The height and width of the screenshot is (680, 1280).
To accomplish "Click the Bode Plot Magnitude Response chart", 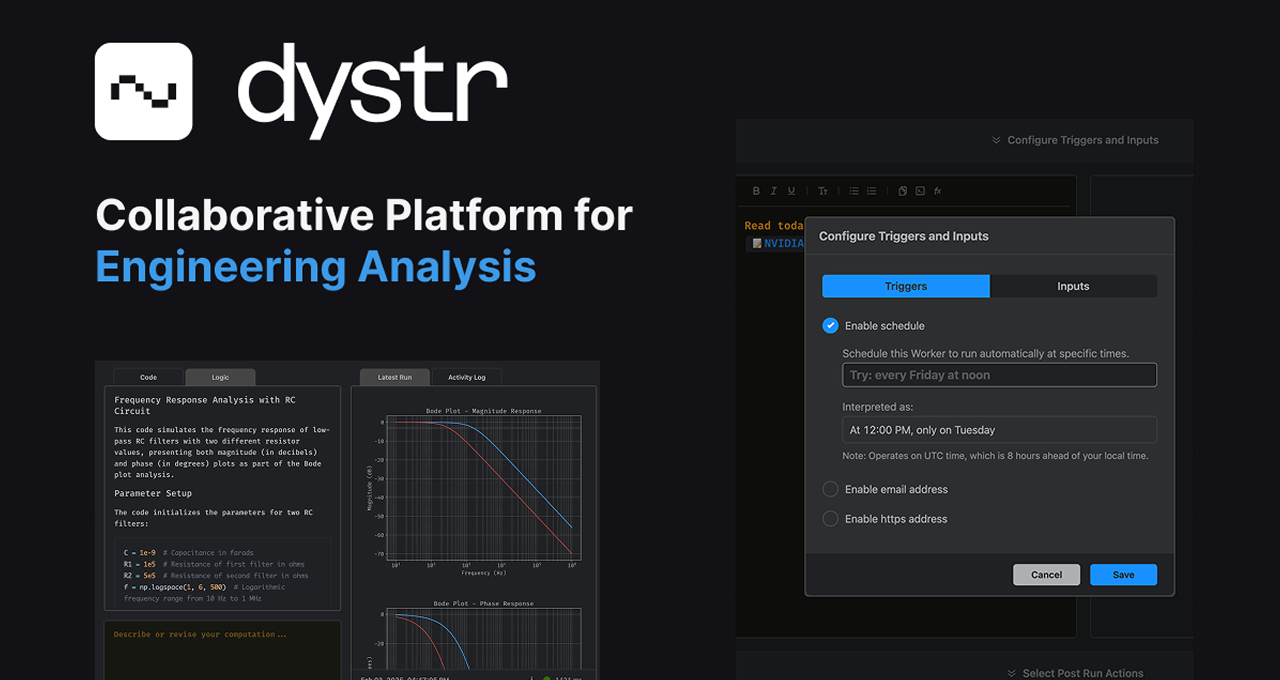I will [475, 492].
